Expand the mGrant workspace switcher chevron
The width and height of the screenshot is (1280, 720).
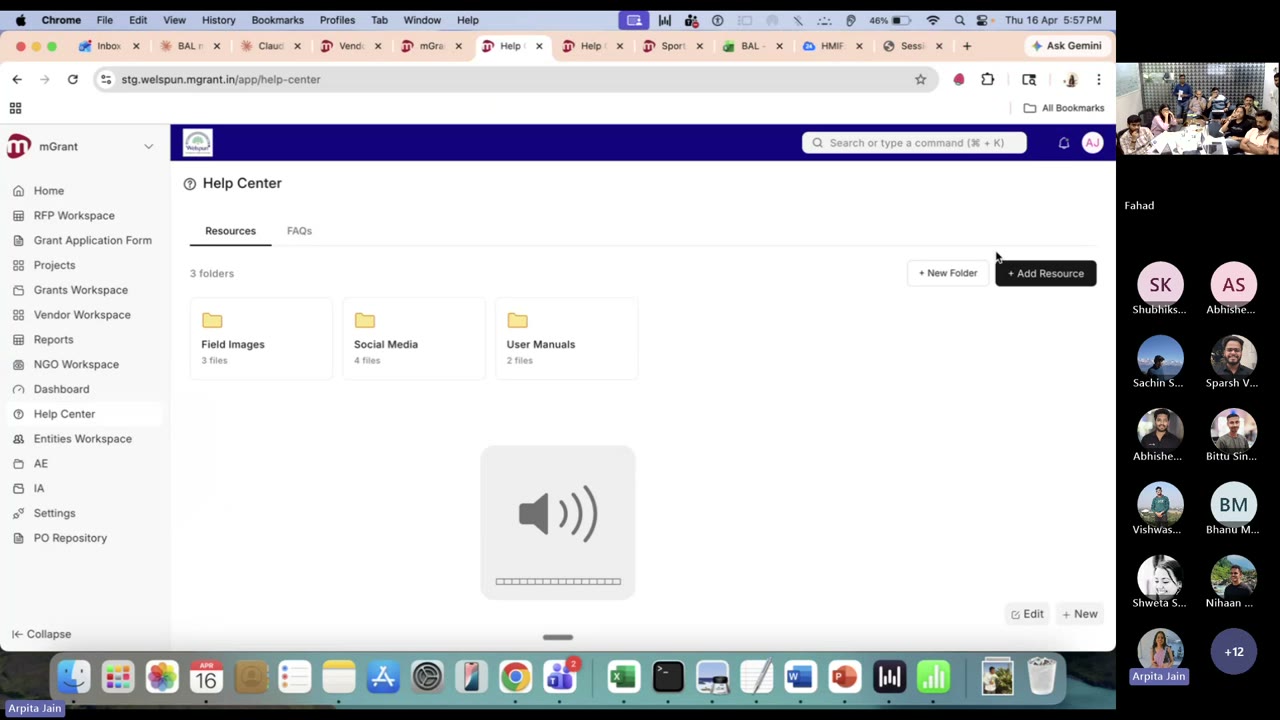(148, 146)
